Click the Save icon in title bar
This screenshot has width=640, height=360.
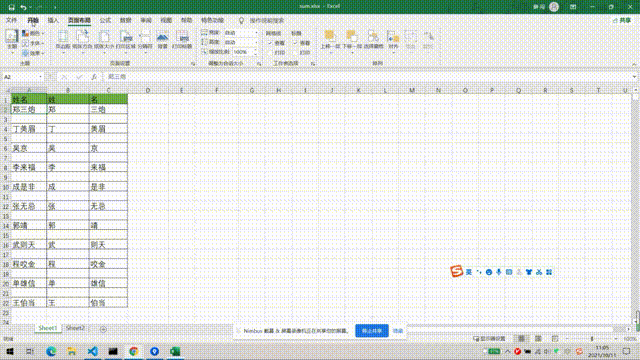(x=11, y=7)
